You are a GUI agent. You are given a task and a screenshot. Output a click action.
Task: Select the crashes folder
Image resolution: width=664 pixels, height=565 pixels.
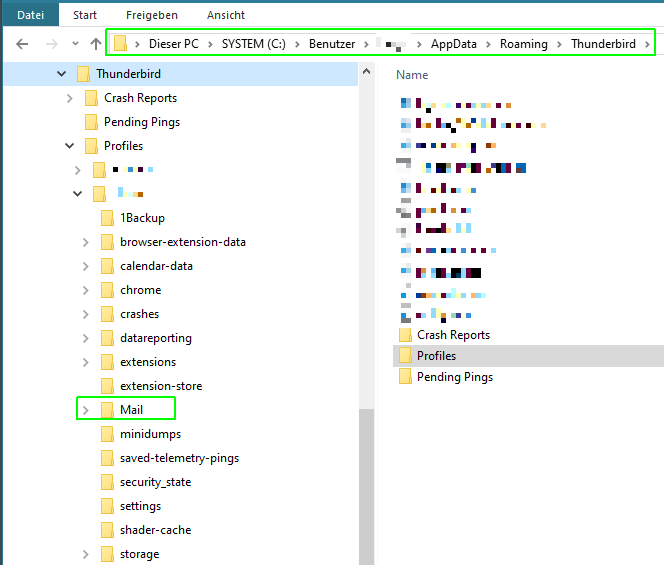[139, 314]
